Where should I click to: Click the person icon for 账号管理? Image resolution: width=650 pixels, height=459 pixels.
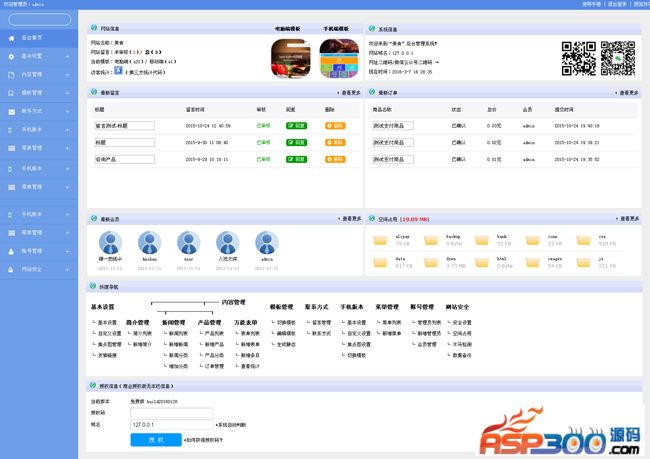11,251
